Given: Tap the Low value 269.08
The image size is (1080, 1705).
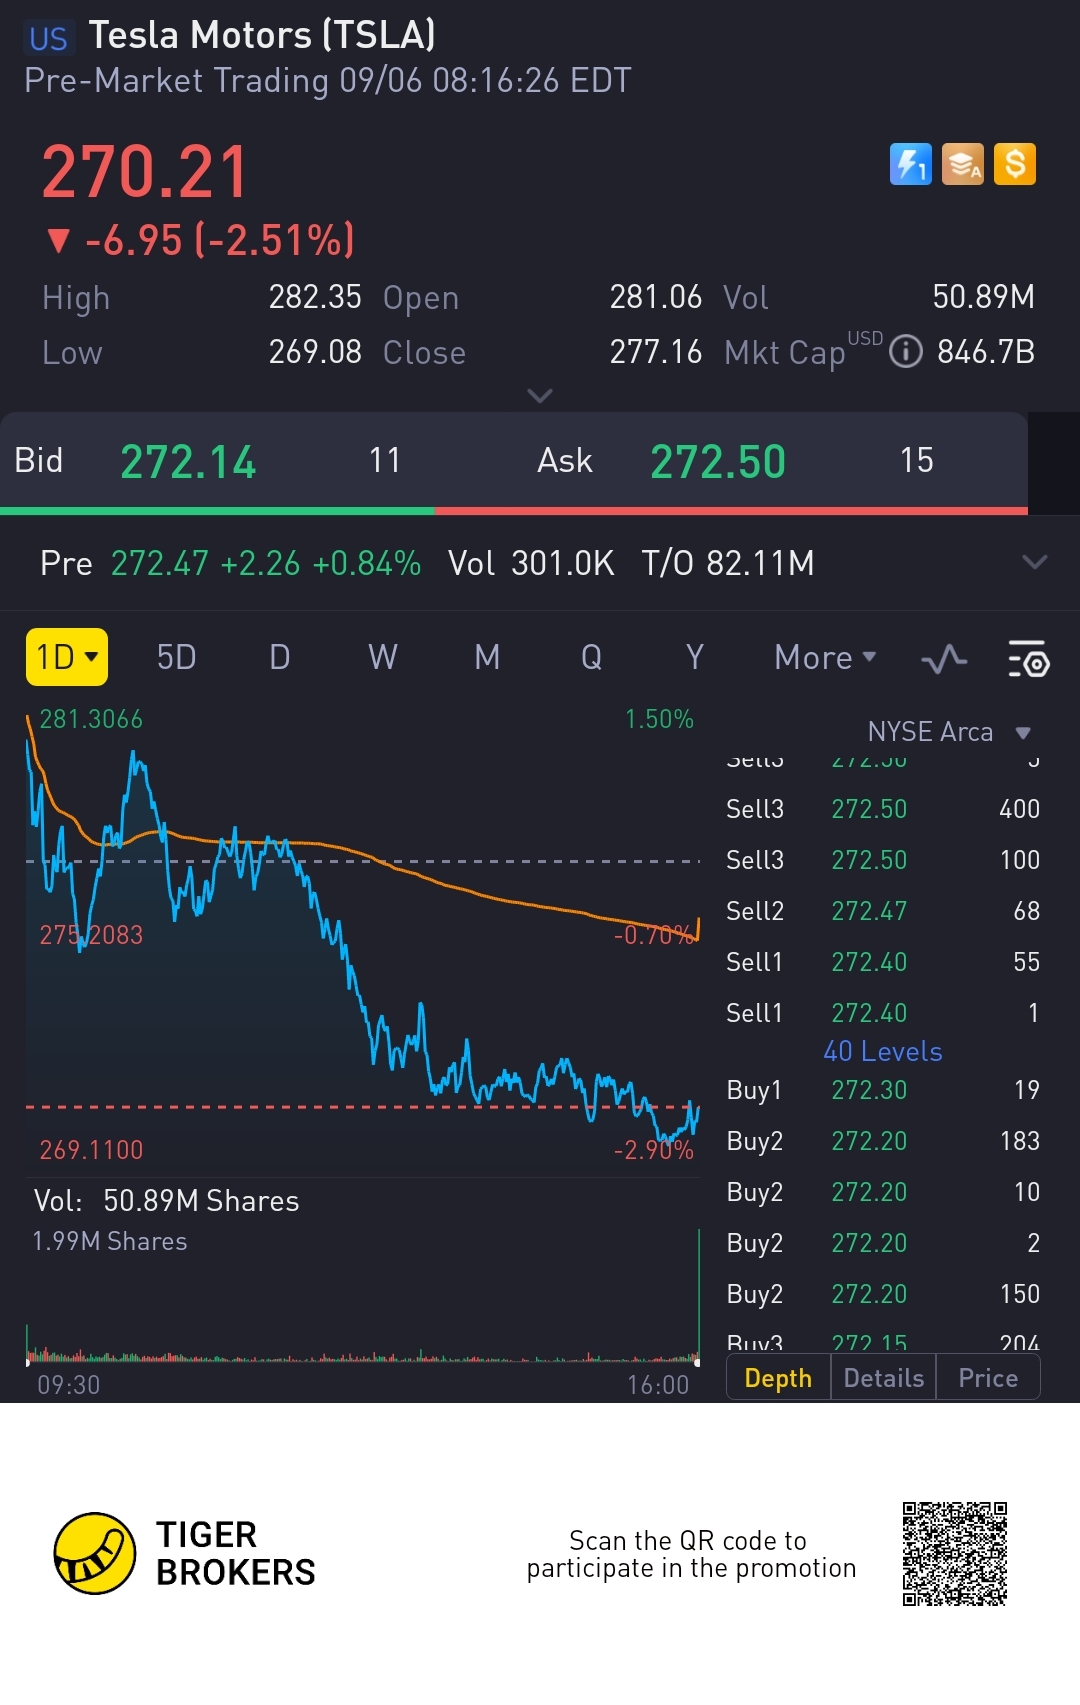Looking at the screenshot, I should point(315,352).
